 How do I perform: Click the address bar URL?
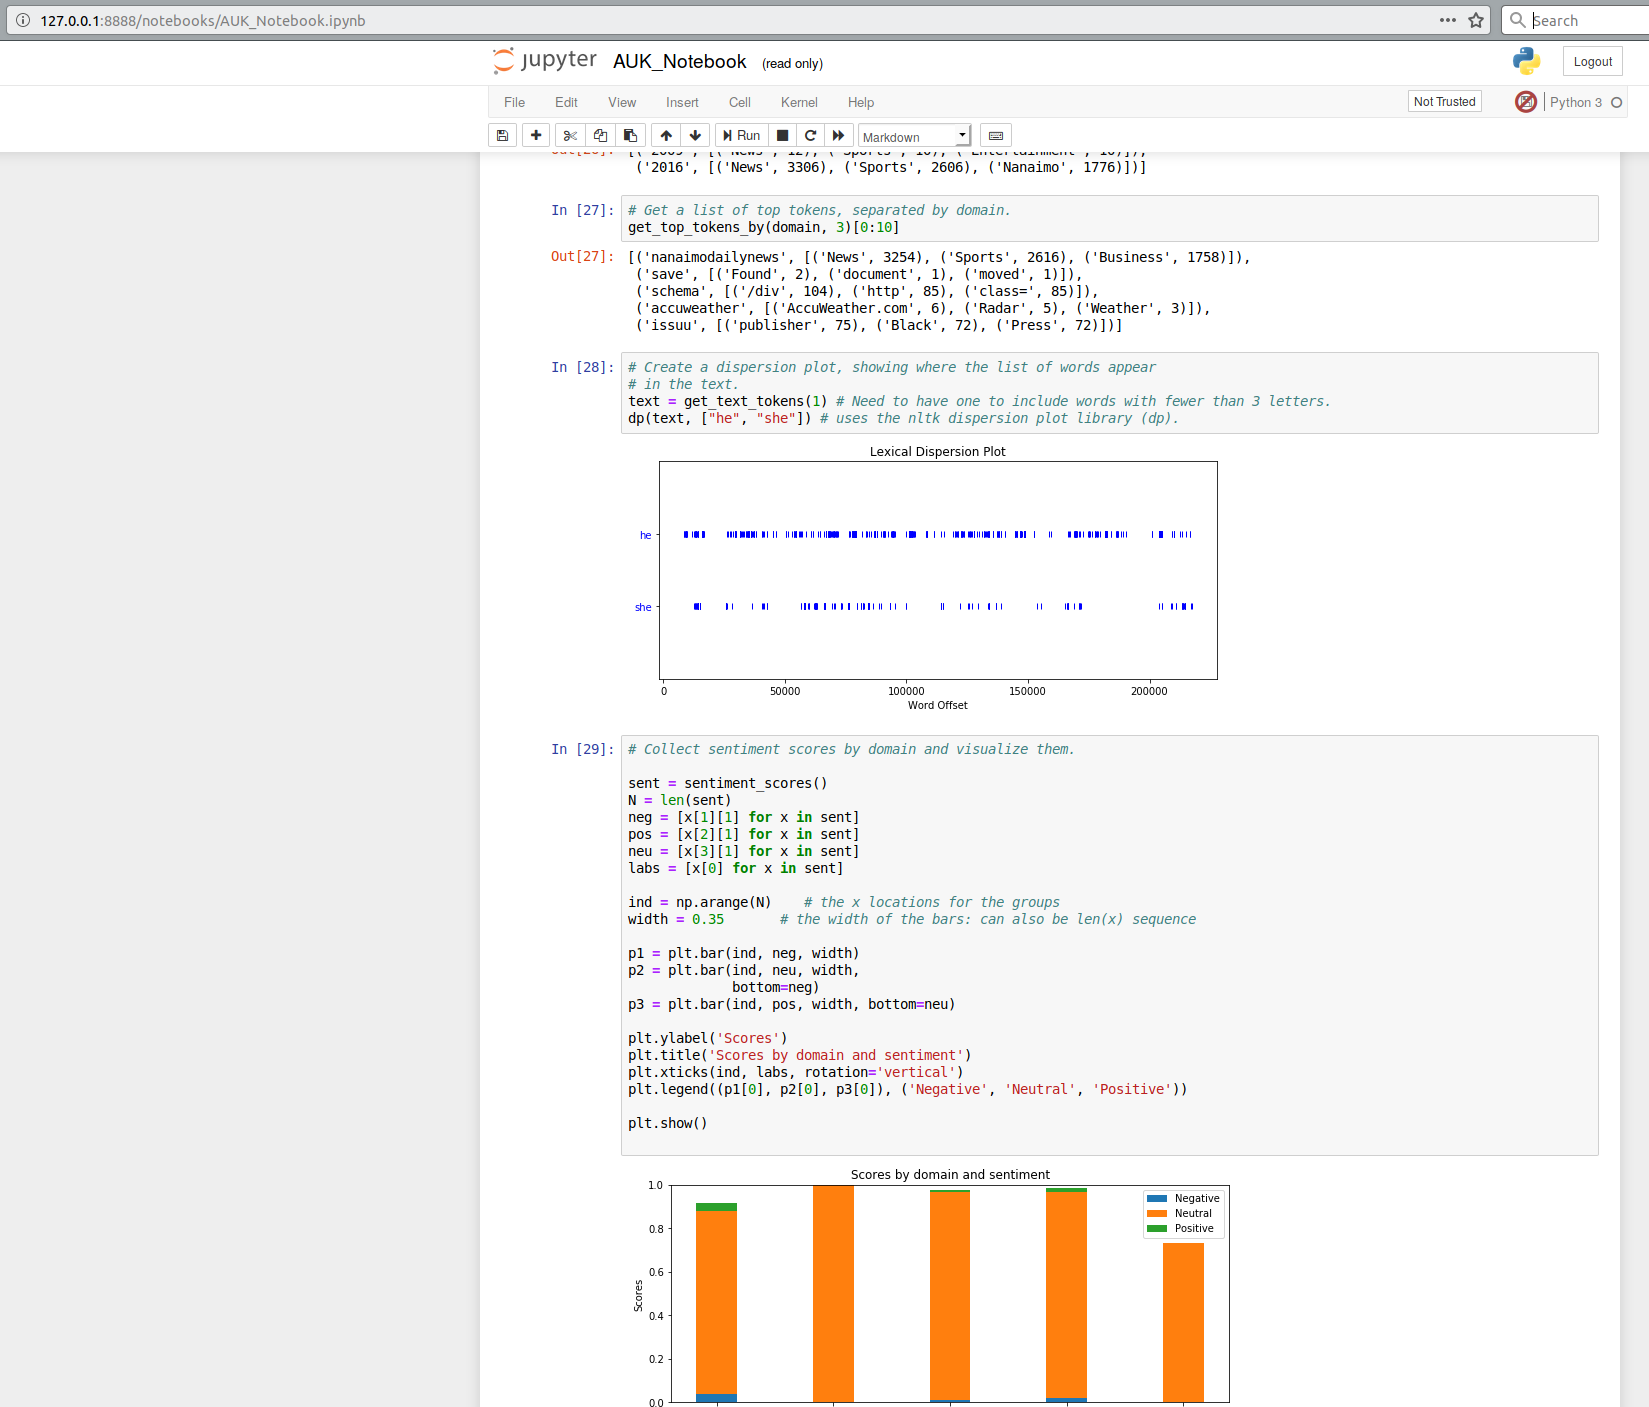click(x=203, y=20)
